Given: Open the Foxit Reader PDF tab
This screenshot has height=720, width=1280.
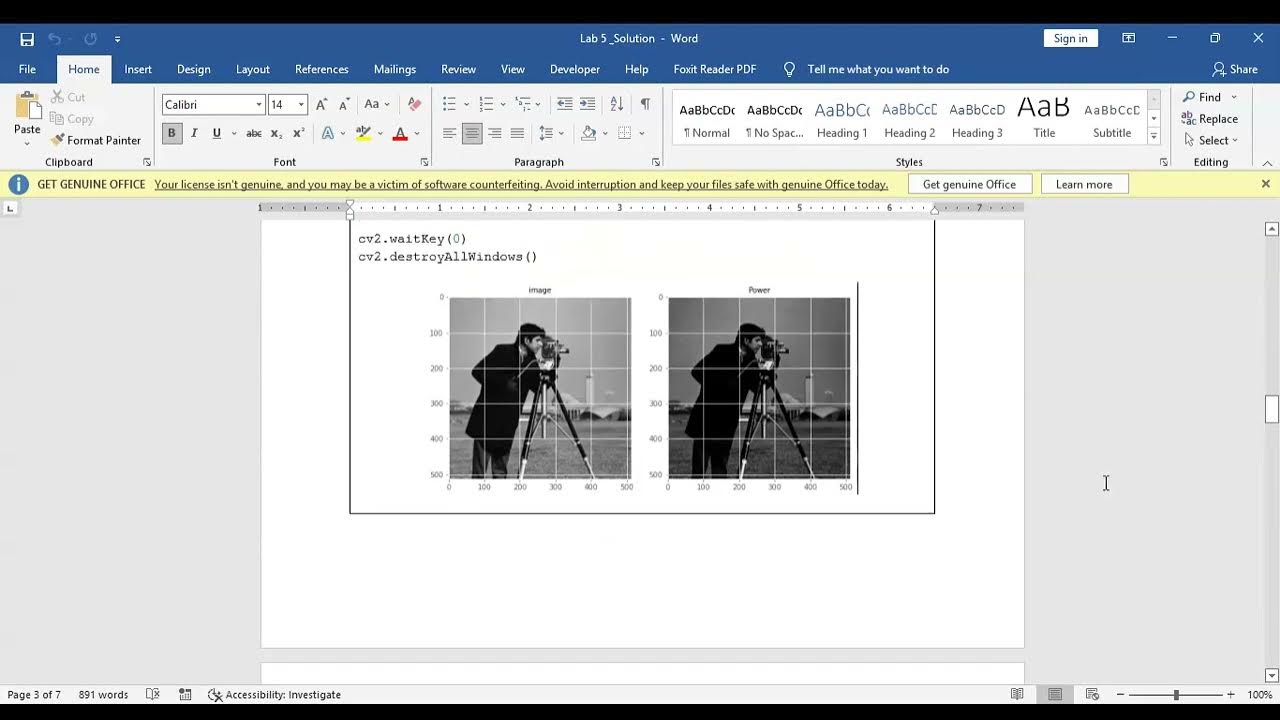Looking at the screenshot, I should click(x=715, y=69).
